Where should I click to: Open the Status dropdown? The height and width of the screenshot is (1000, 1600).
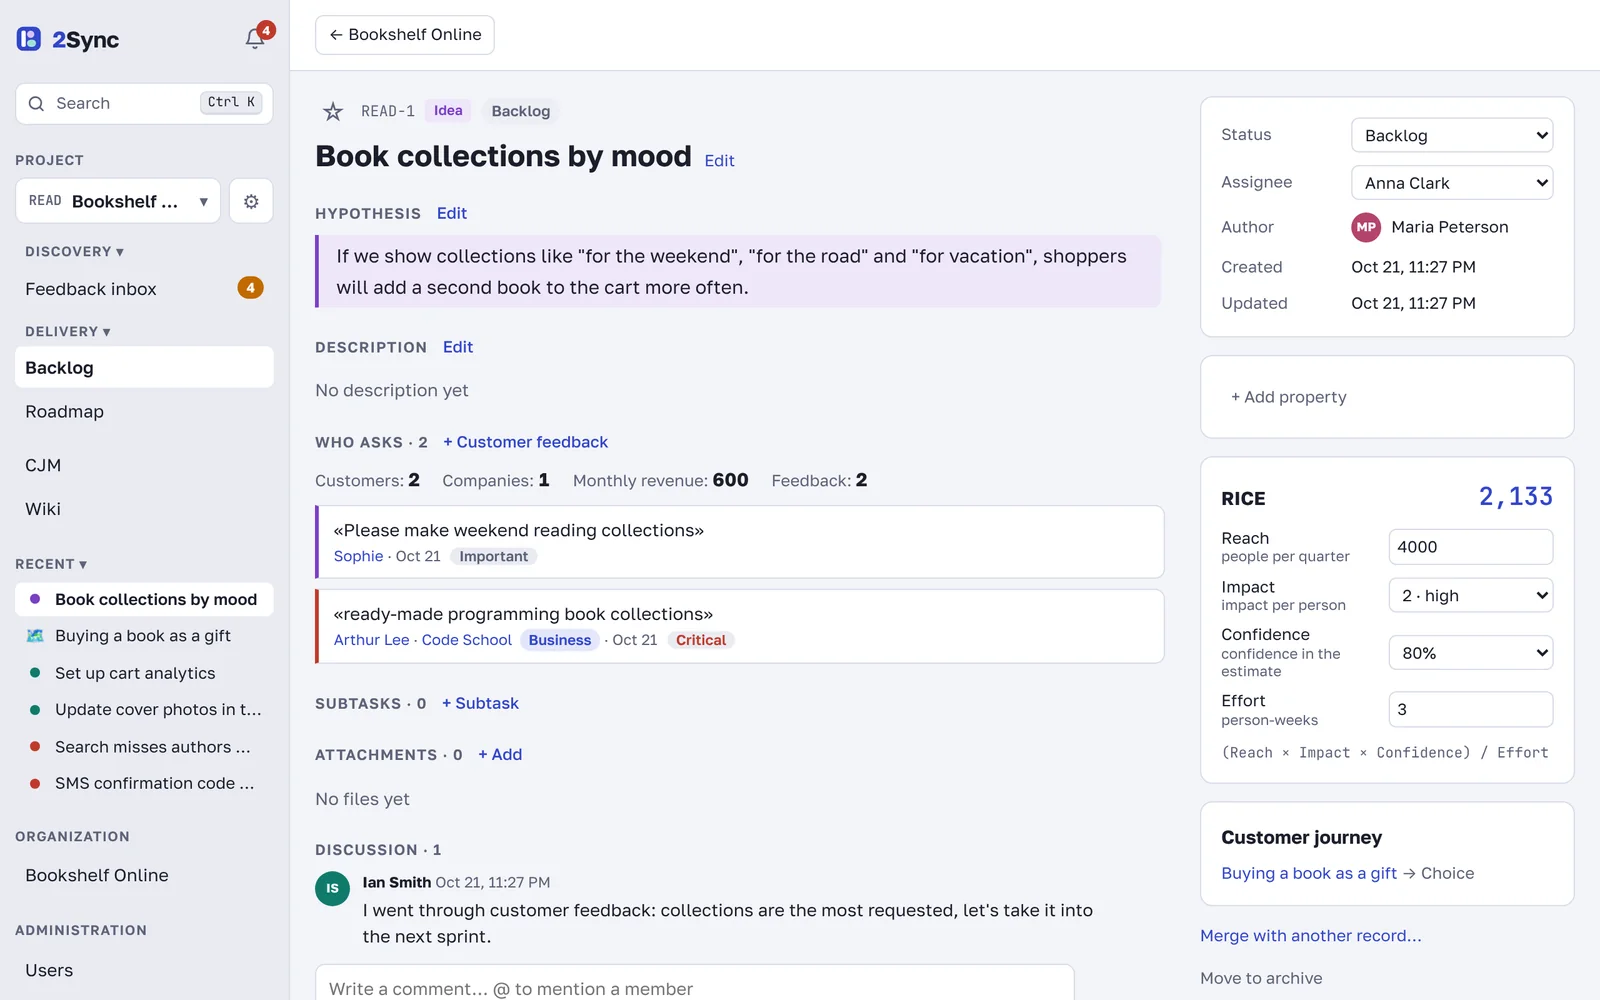pos(1452,135)
